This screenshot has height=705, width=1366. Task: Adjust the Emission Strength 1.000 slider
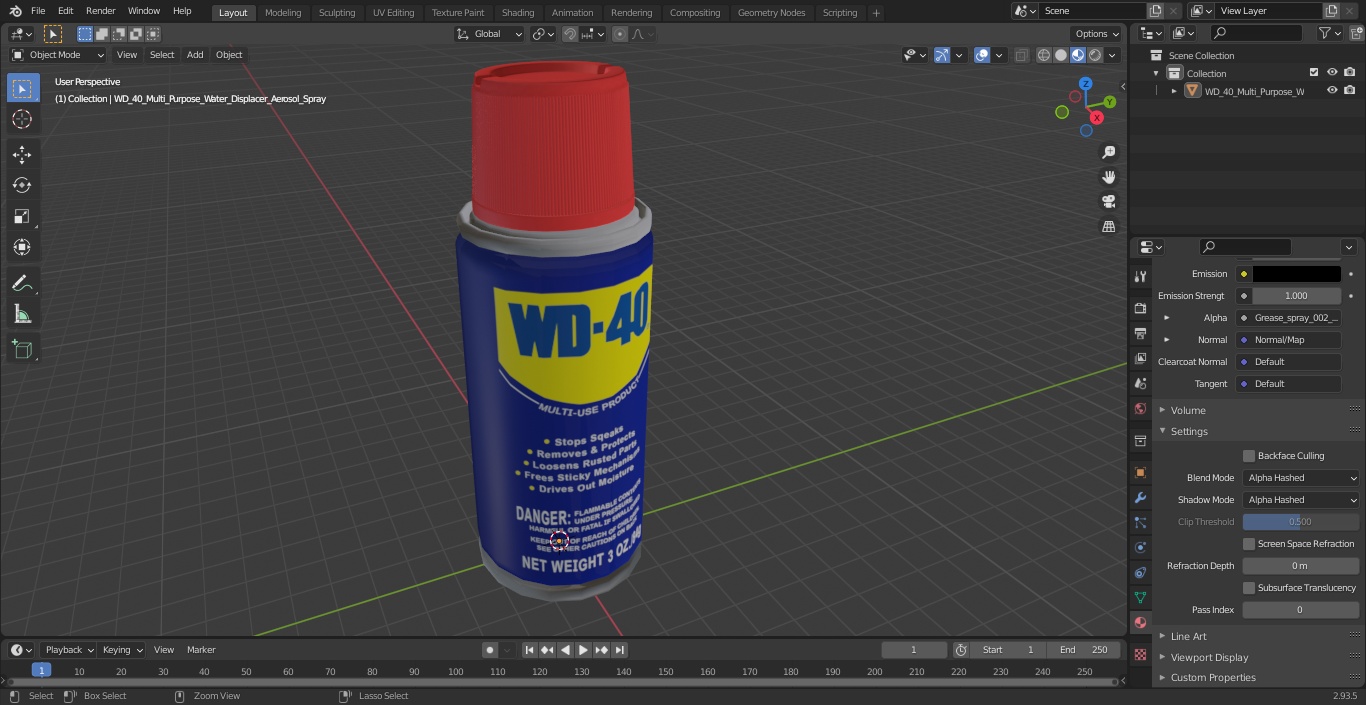(x=1296, y=296)
